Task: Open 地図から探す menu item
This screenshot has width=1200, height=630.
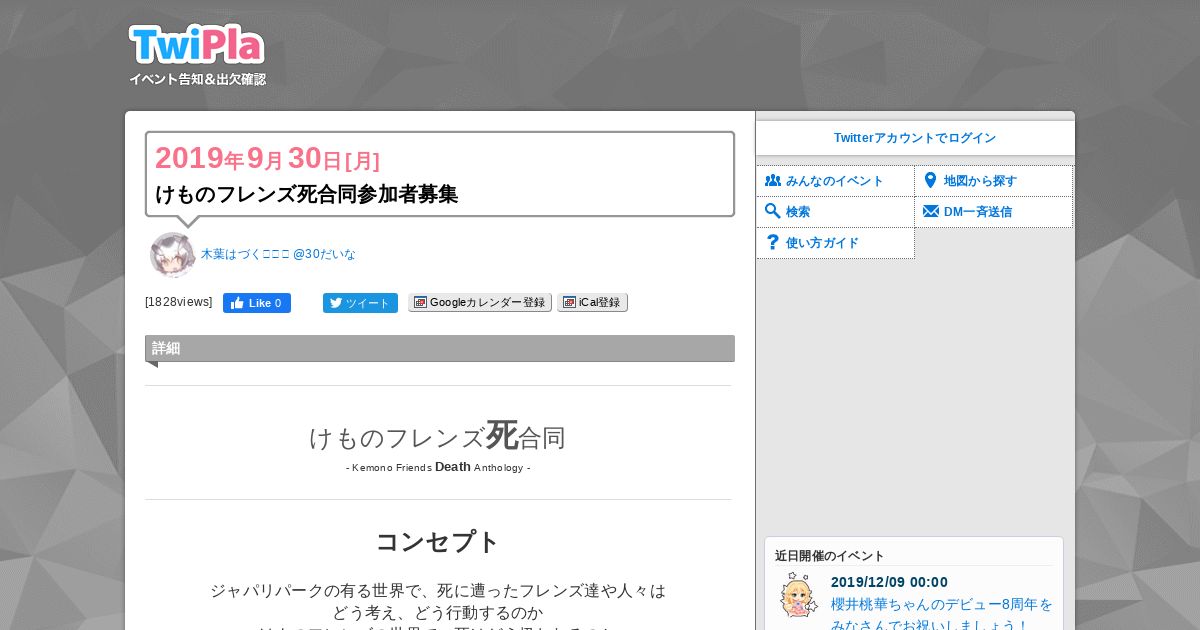Action: [994, 181]
